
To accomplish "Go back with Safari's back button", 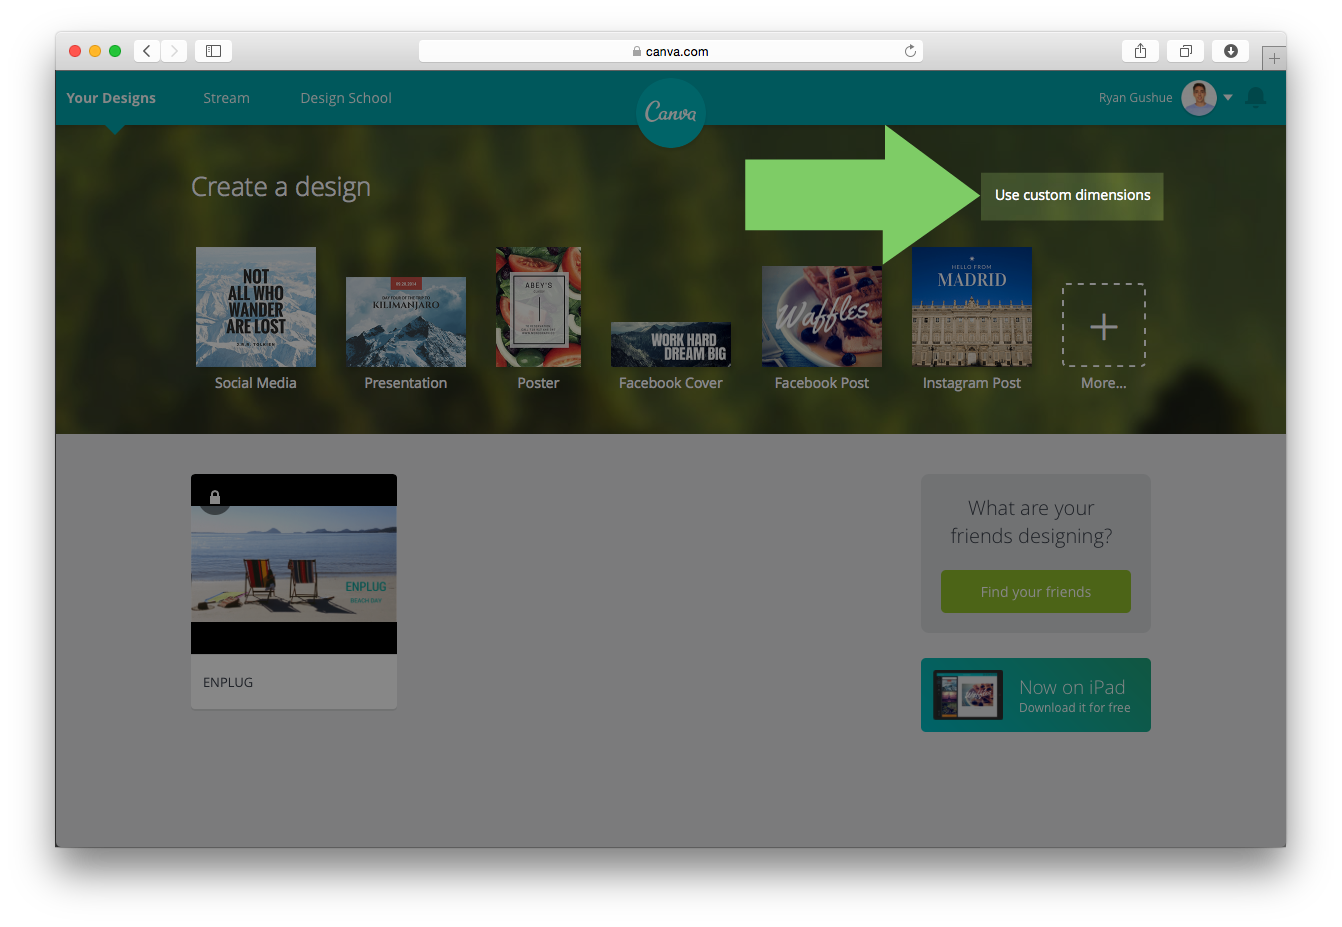I will pyautogui.click(x=147, y=51).
